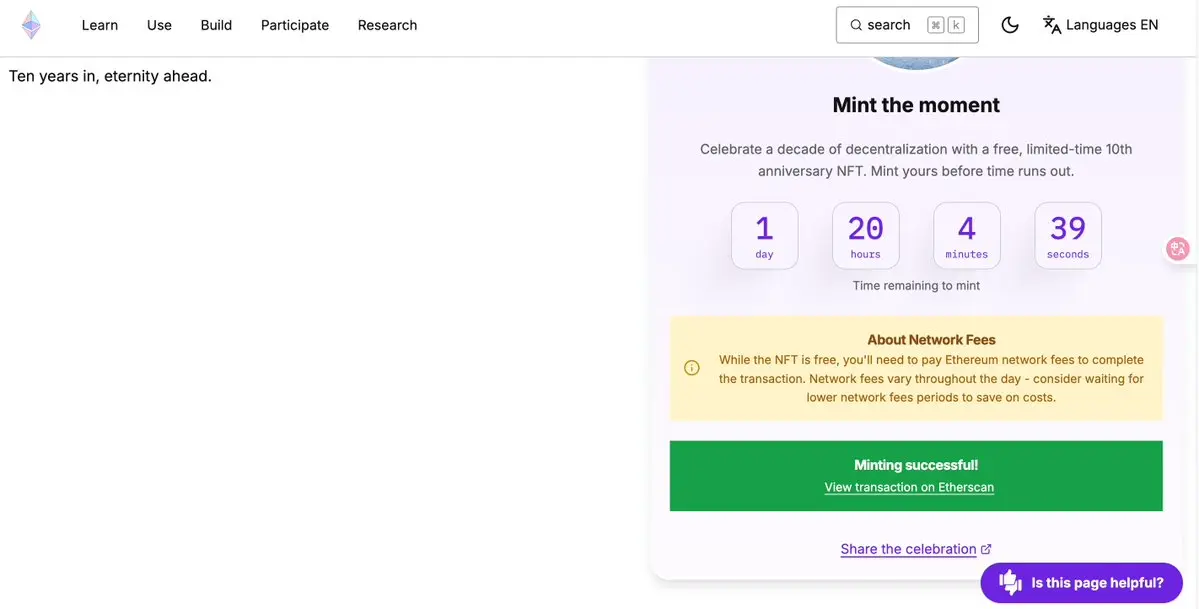The width and height of the screenshot is (1199, 609).
Task: Click the About Network Fees heading
Action: click(931, 340)
